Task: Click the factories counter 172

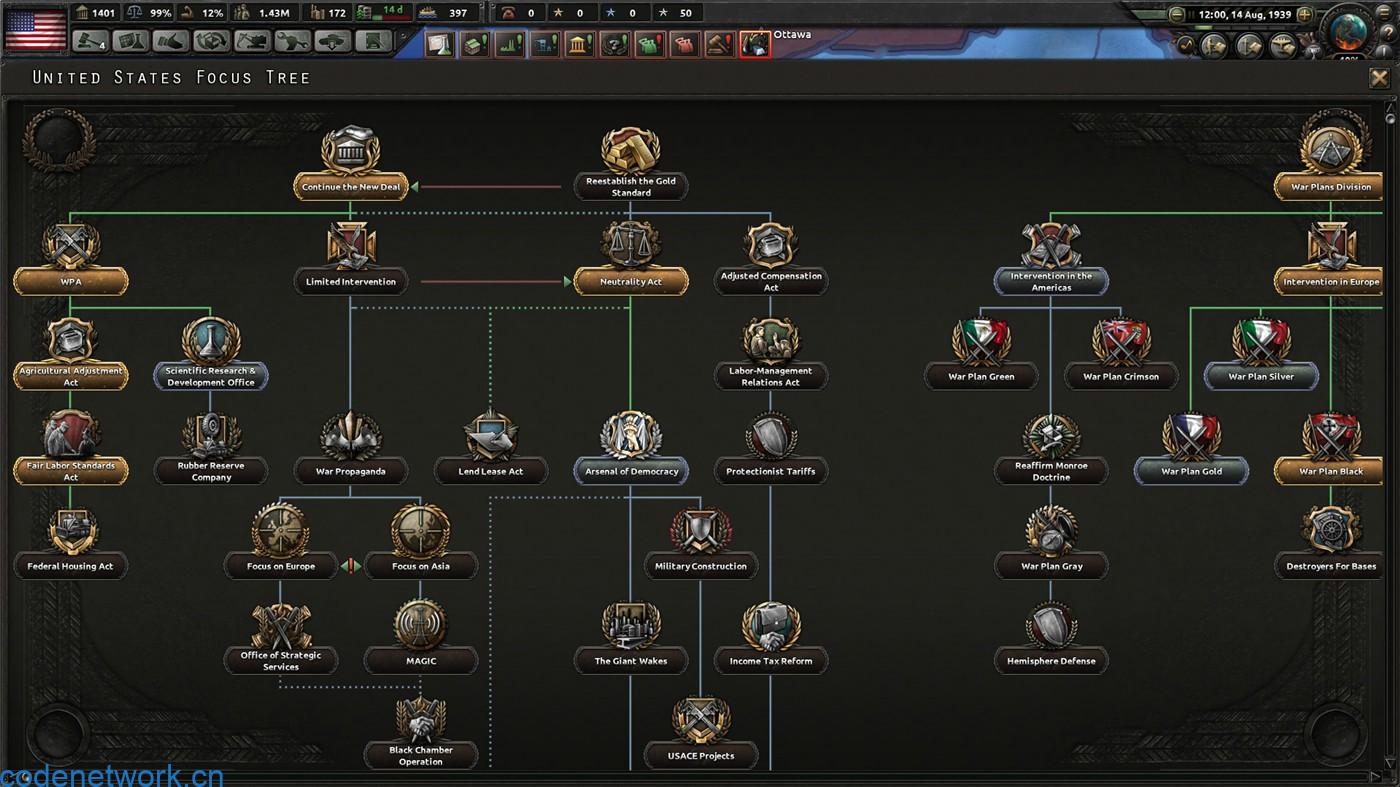Action: click(327, 13)
